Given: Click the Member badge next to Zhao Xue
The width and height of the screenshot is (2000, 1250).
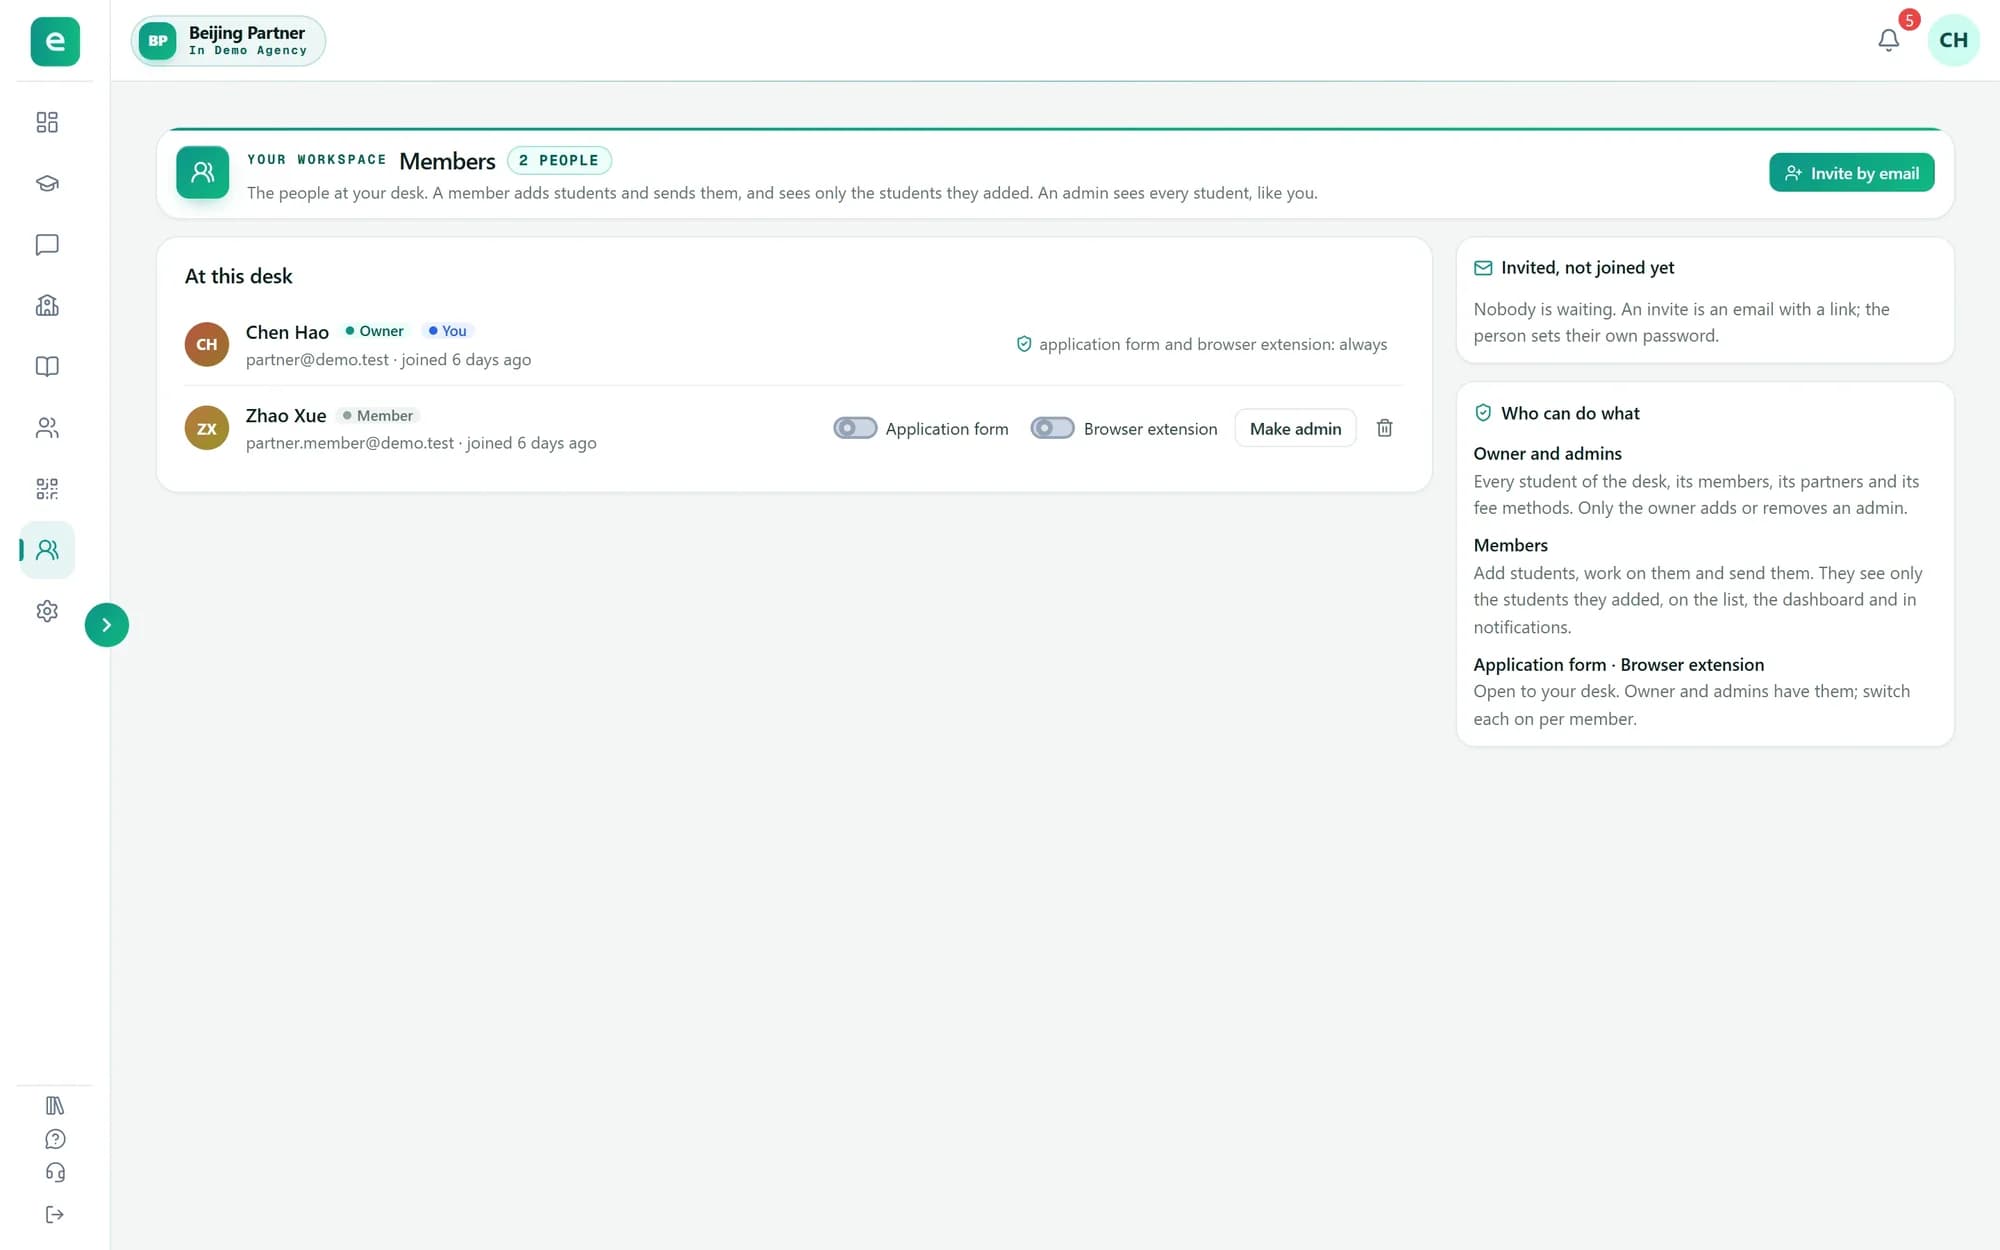Looking at the screenshot, I should click(378, 416).
